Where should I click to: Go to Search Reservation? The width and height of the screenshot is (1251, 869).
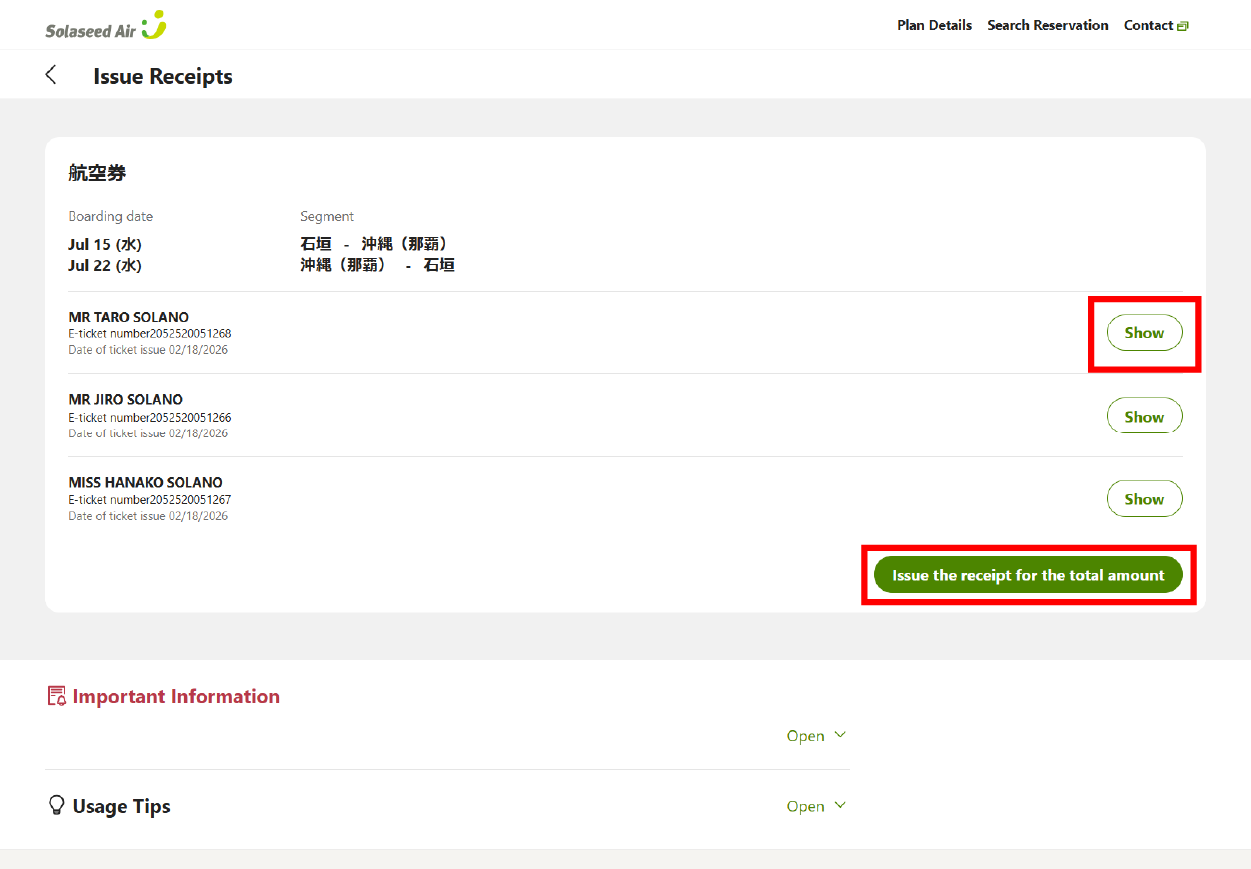tap(1047, 25)
